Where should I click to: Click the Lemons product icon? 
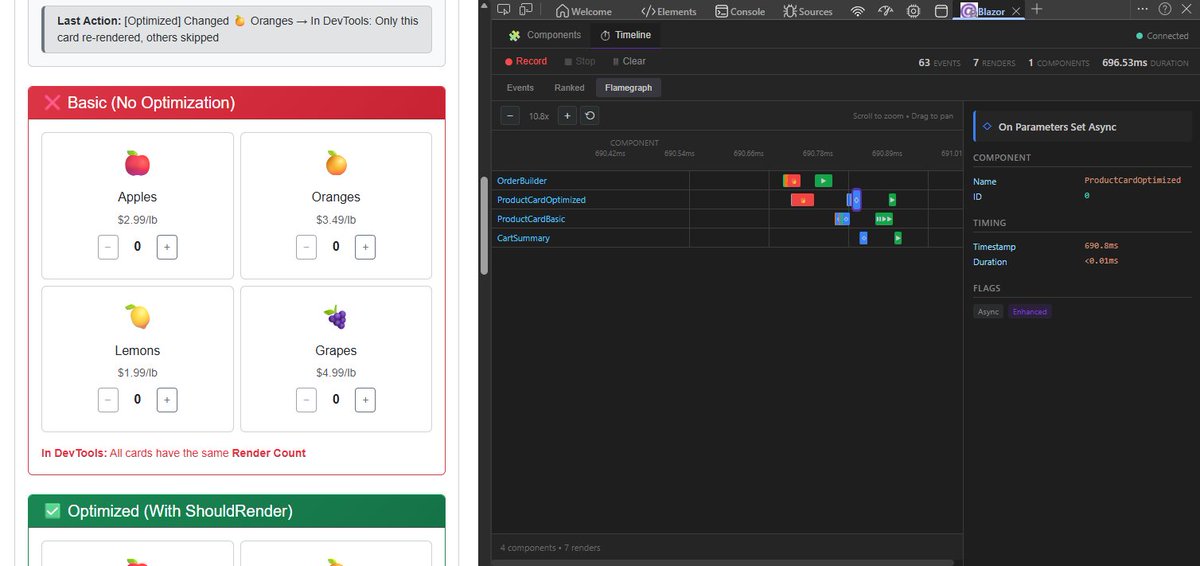point(137,317)
